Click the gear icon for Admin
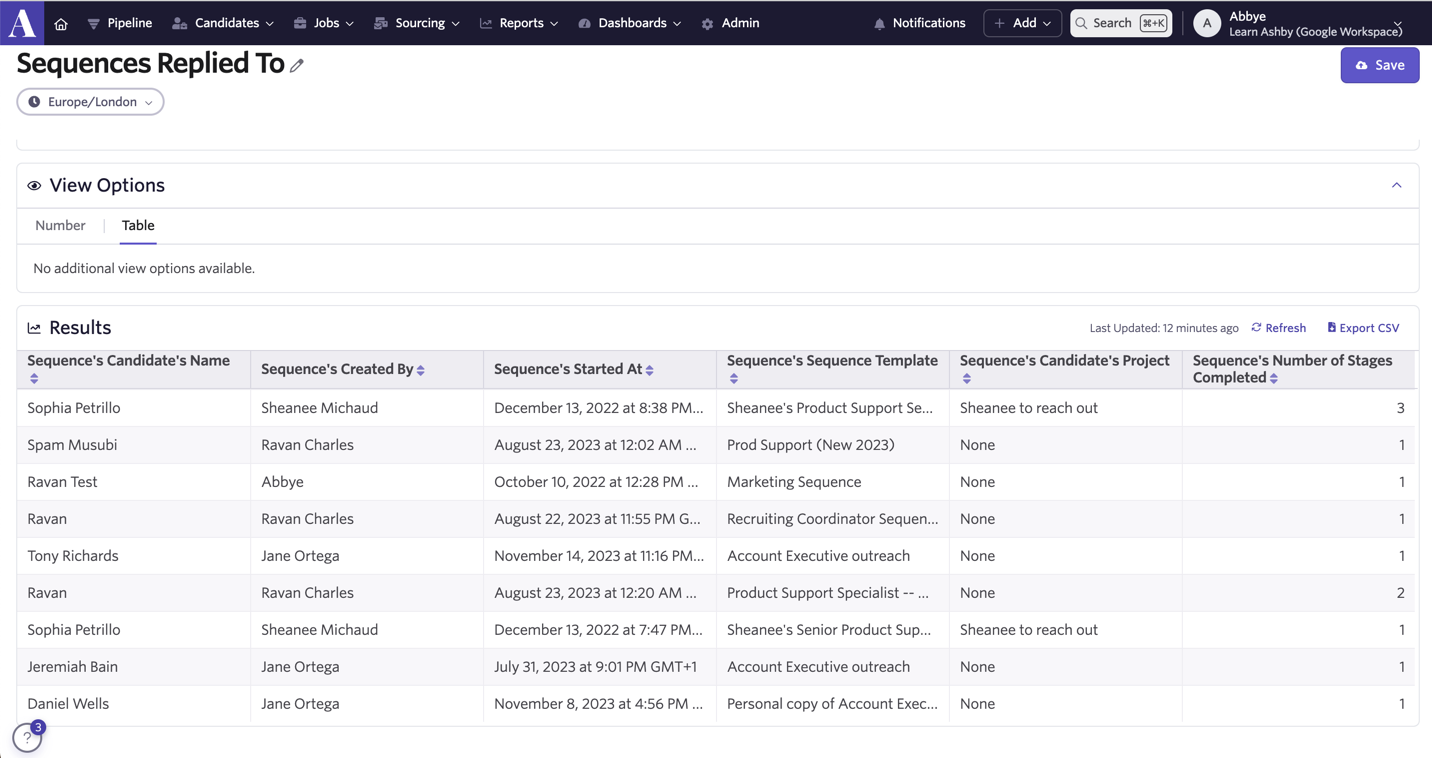Image resolution: width=1432 pixels, height=758 pixels. (x=707, y=24)
